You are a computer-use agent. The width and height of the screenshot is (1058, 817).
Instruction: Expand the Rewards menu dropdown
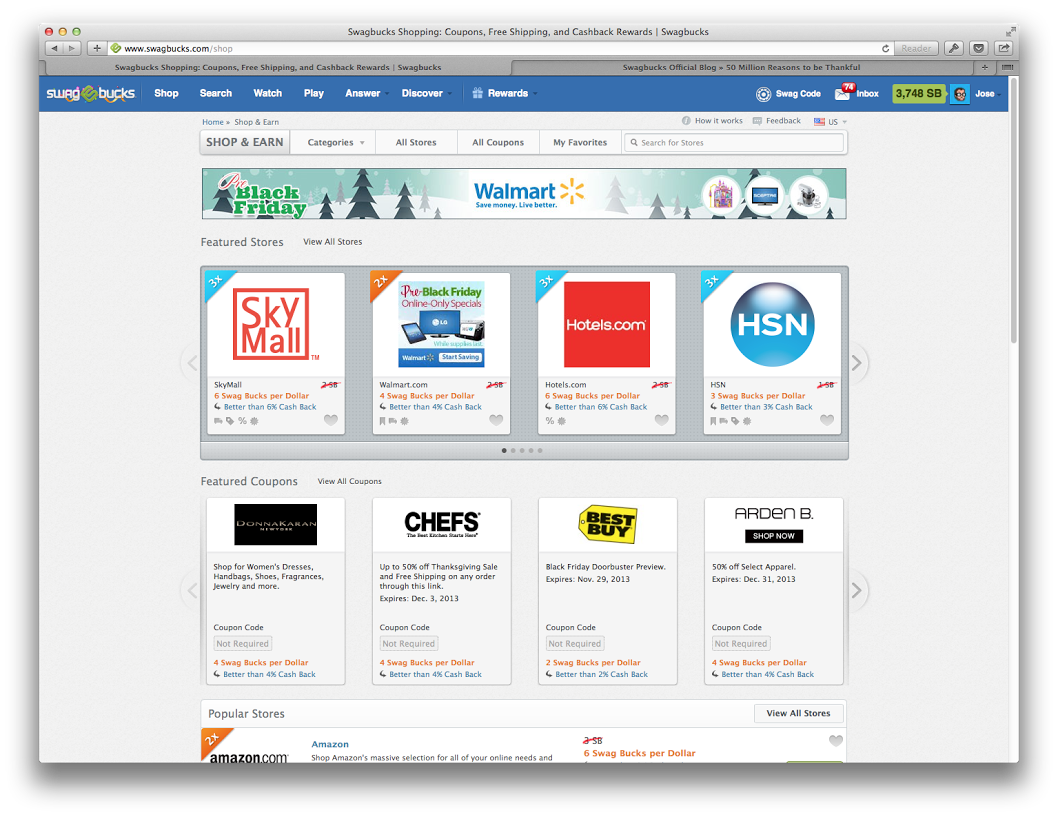pos(535,94)
